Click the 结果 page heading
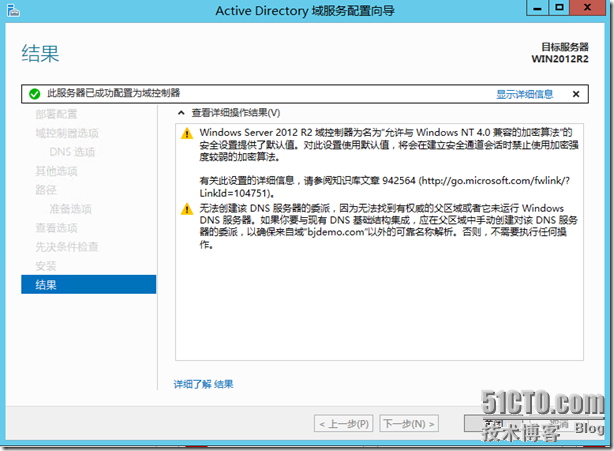This screenshot has height=451, width=614. 40,54
